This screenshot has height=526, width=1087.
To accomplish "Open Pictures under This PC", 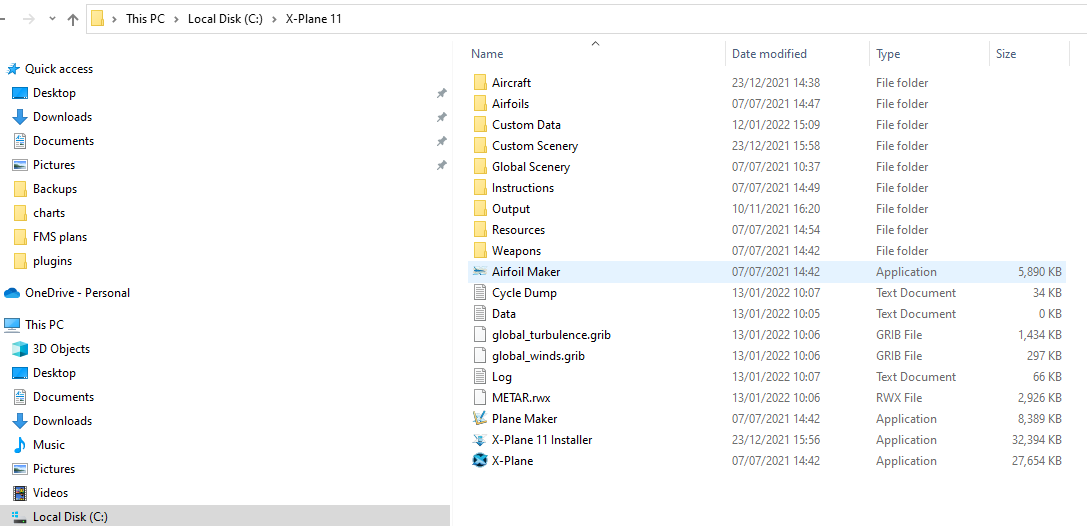I will [53, 468].
